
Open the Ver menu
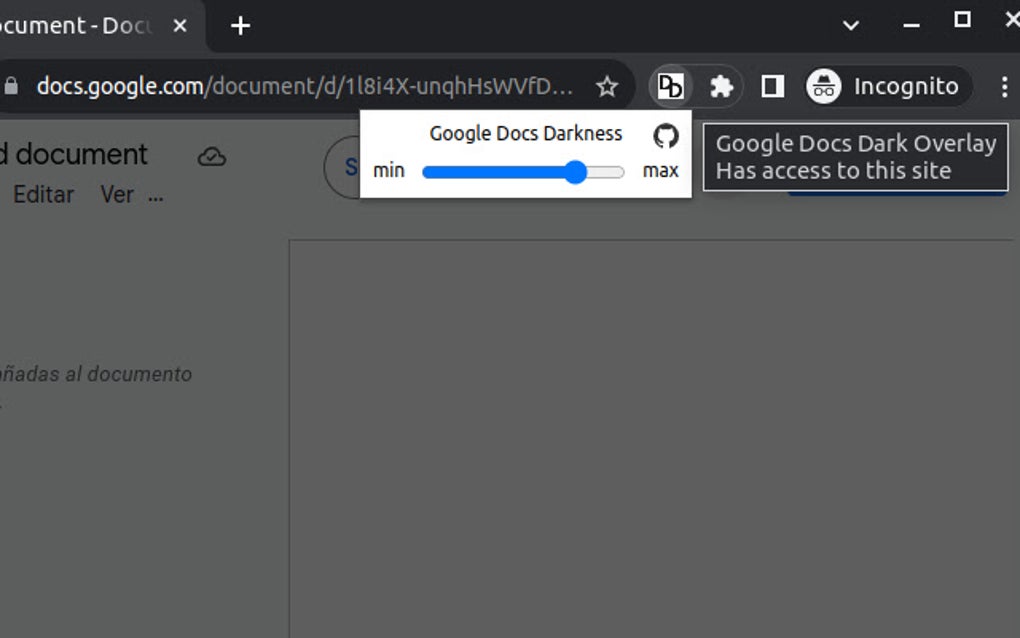click(x=117, y=194)
